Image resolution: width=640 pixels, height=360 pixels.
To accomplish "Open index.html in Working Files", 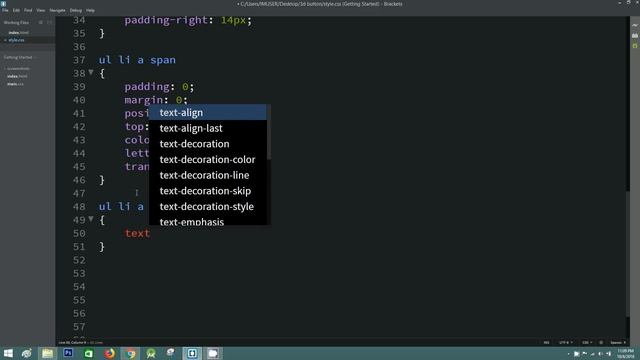I will [x=19, y=32].
